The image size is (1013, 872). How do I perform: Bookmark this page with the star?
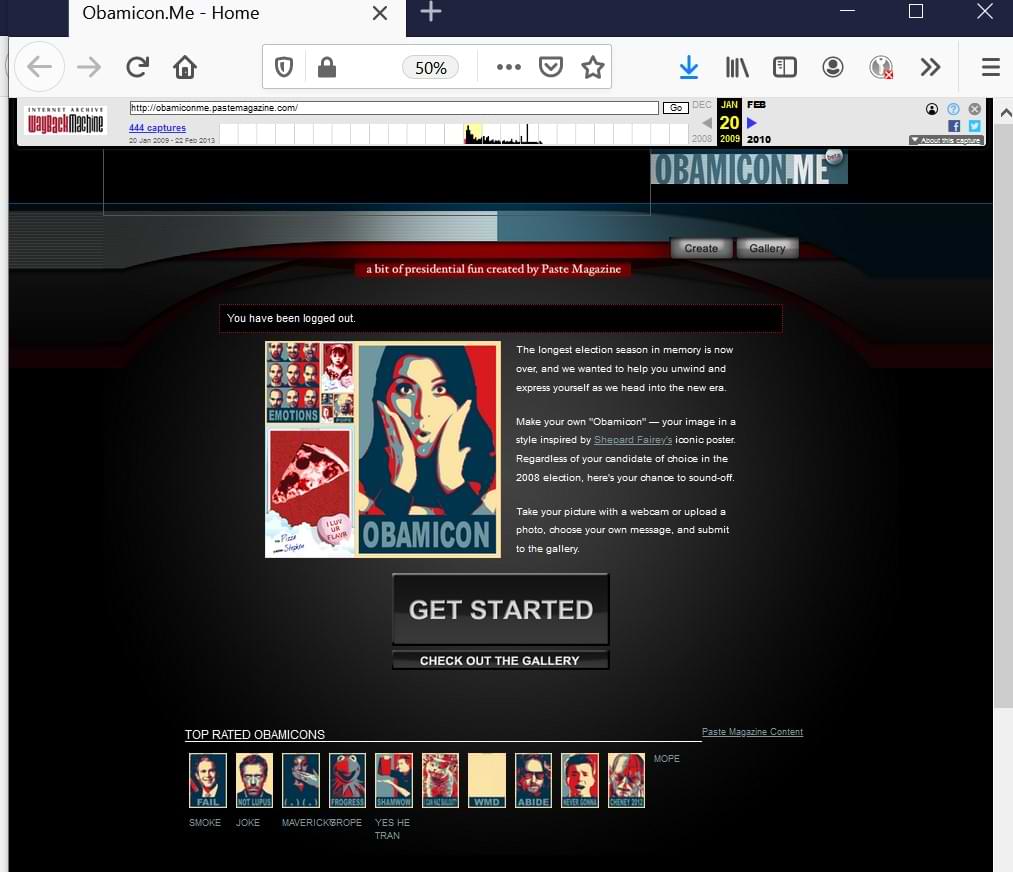(592, 67)
